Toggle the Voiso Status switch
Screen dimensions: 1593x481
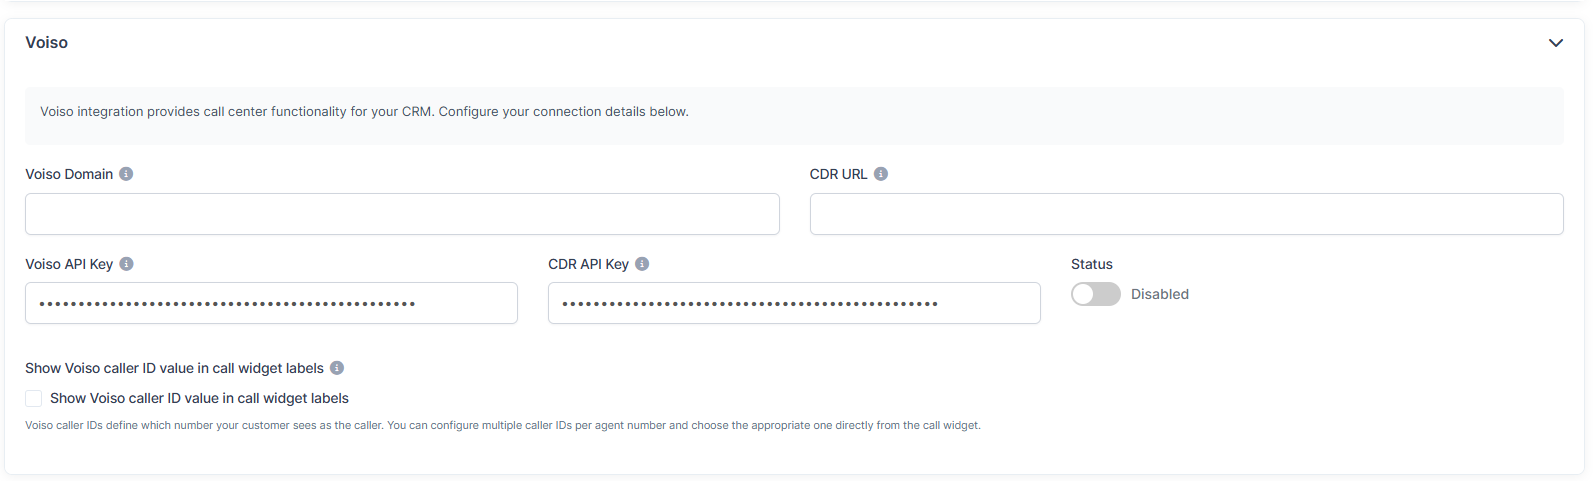1095,294
